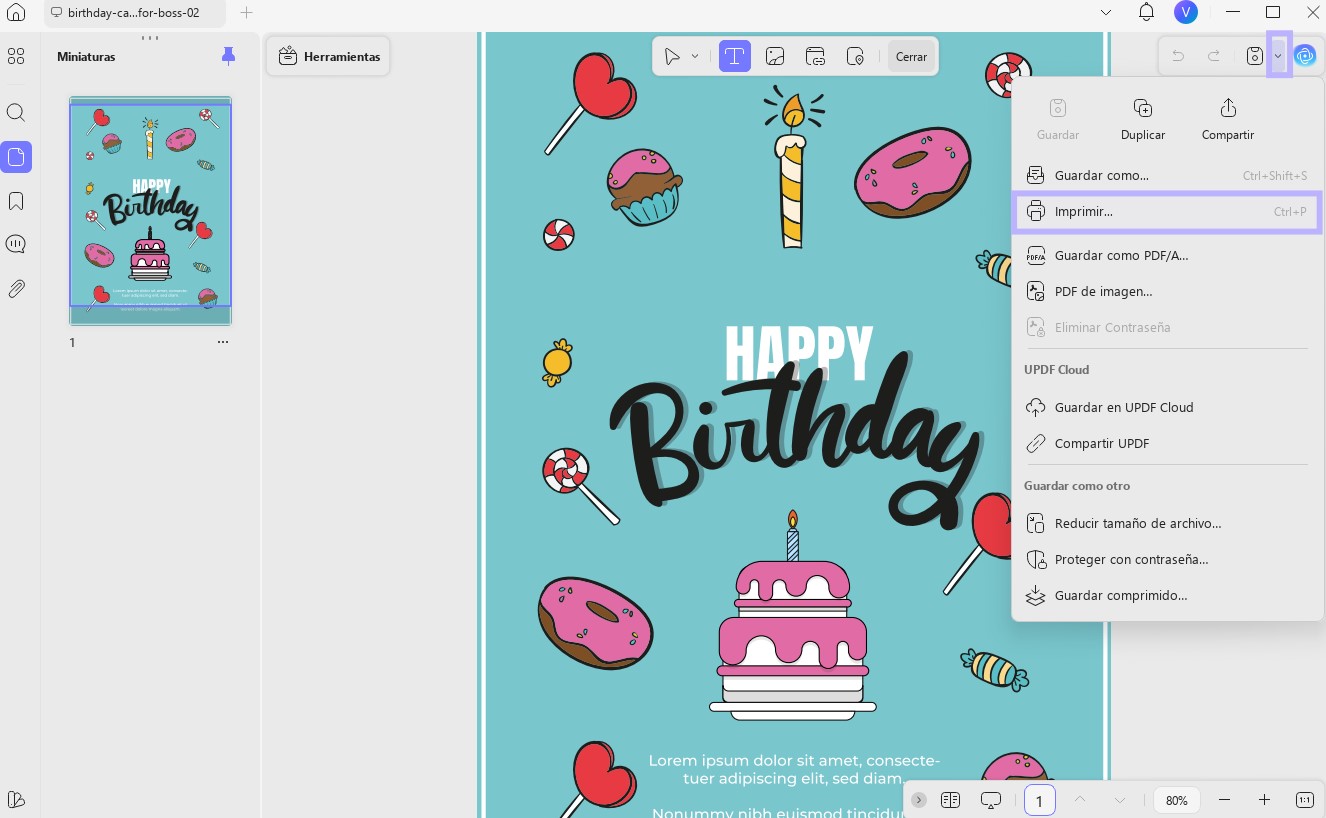The width and height of the screenshot is (1326, 818).
Task: Add a new document tab
Action: coord(246,13)
